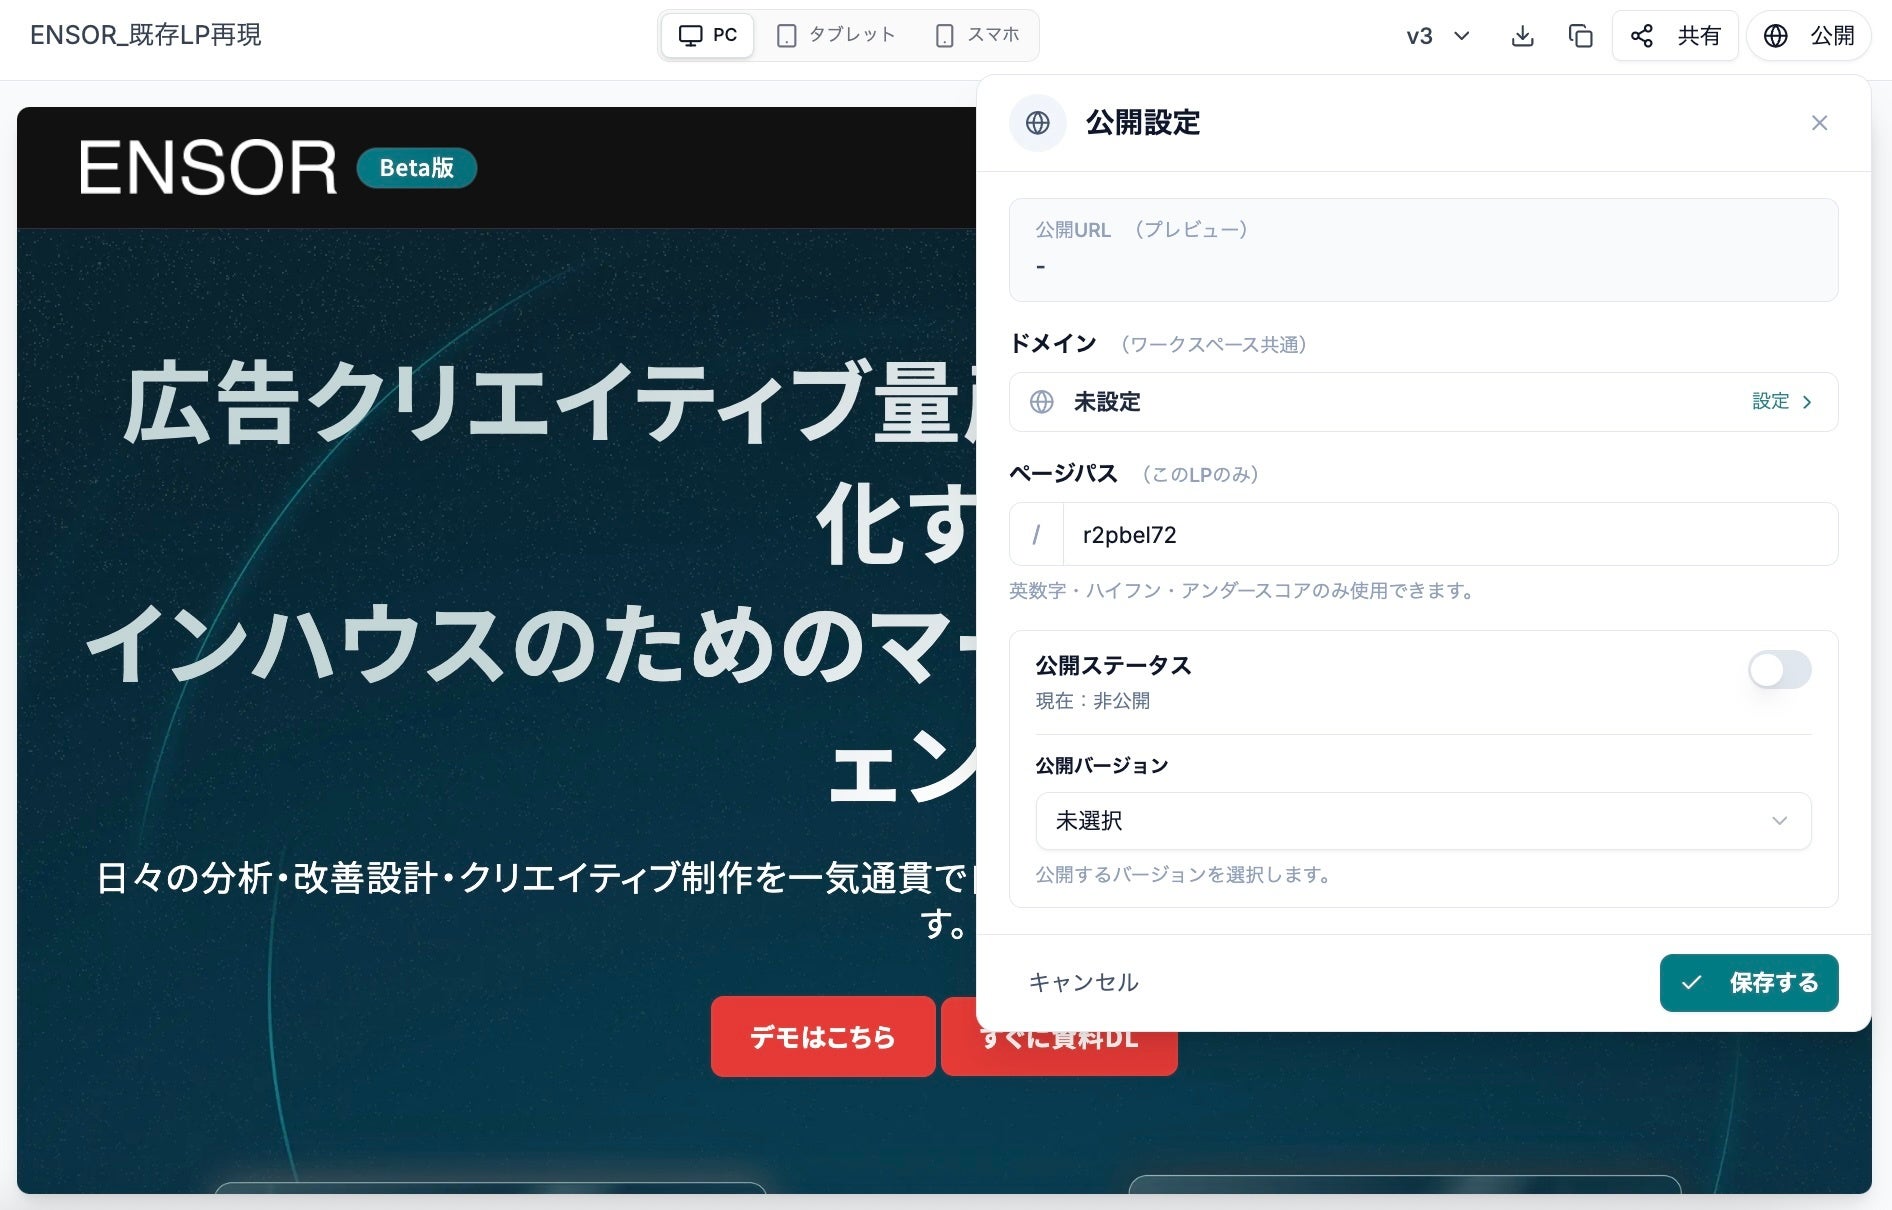The image size is (1892, 1210).
Task: Click the 現在：非公開 status text
Action: click(x=1092, y=701)
